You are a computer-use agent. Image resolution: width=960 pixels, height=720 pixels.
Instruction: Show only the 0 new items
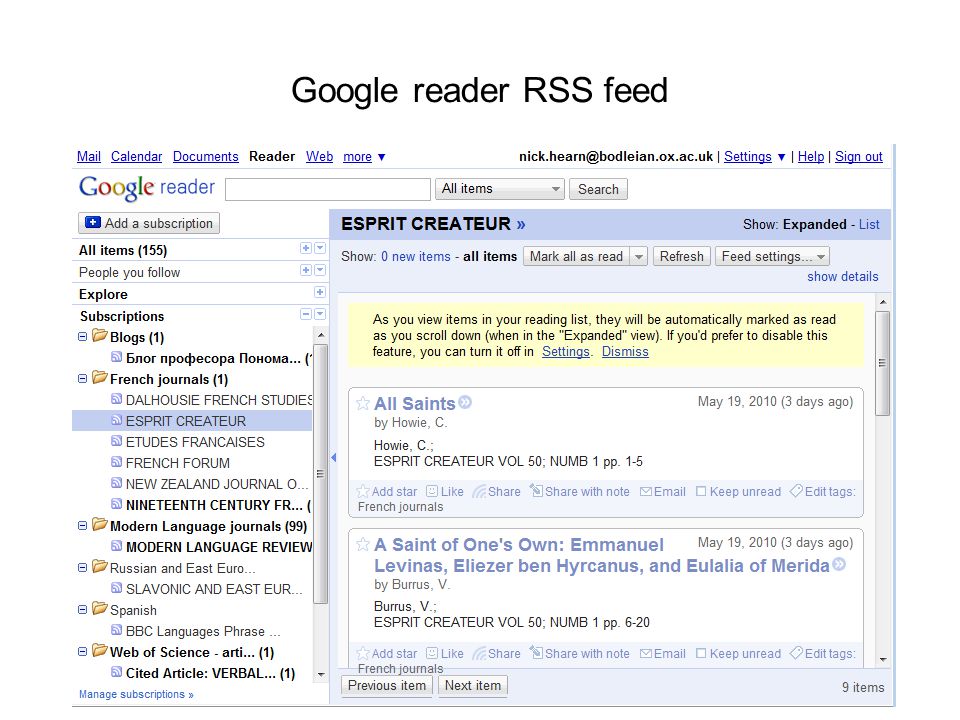(416, 257)
